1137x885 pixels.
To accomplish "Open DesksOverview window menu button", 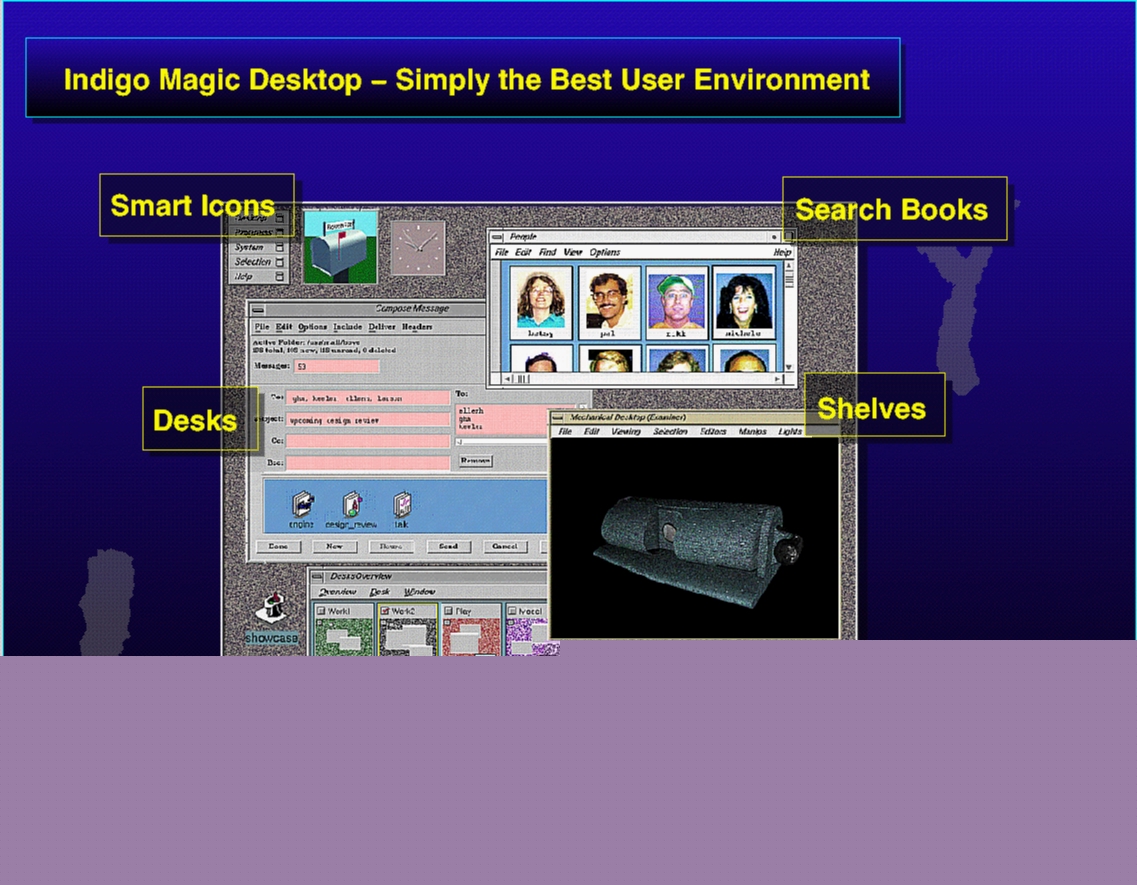I will pos(318,576).
